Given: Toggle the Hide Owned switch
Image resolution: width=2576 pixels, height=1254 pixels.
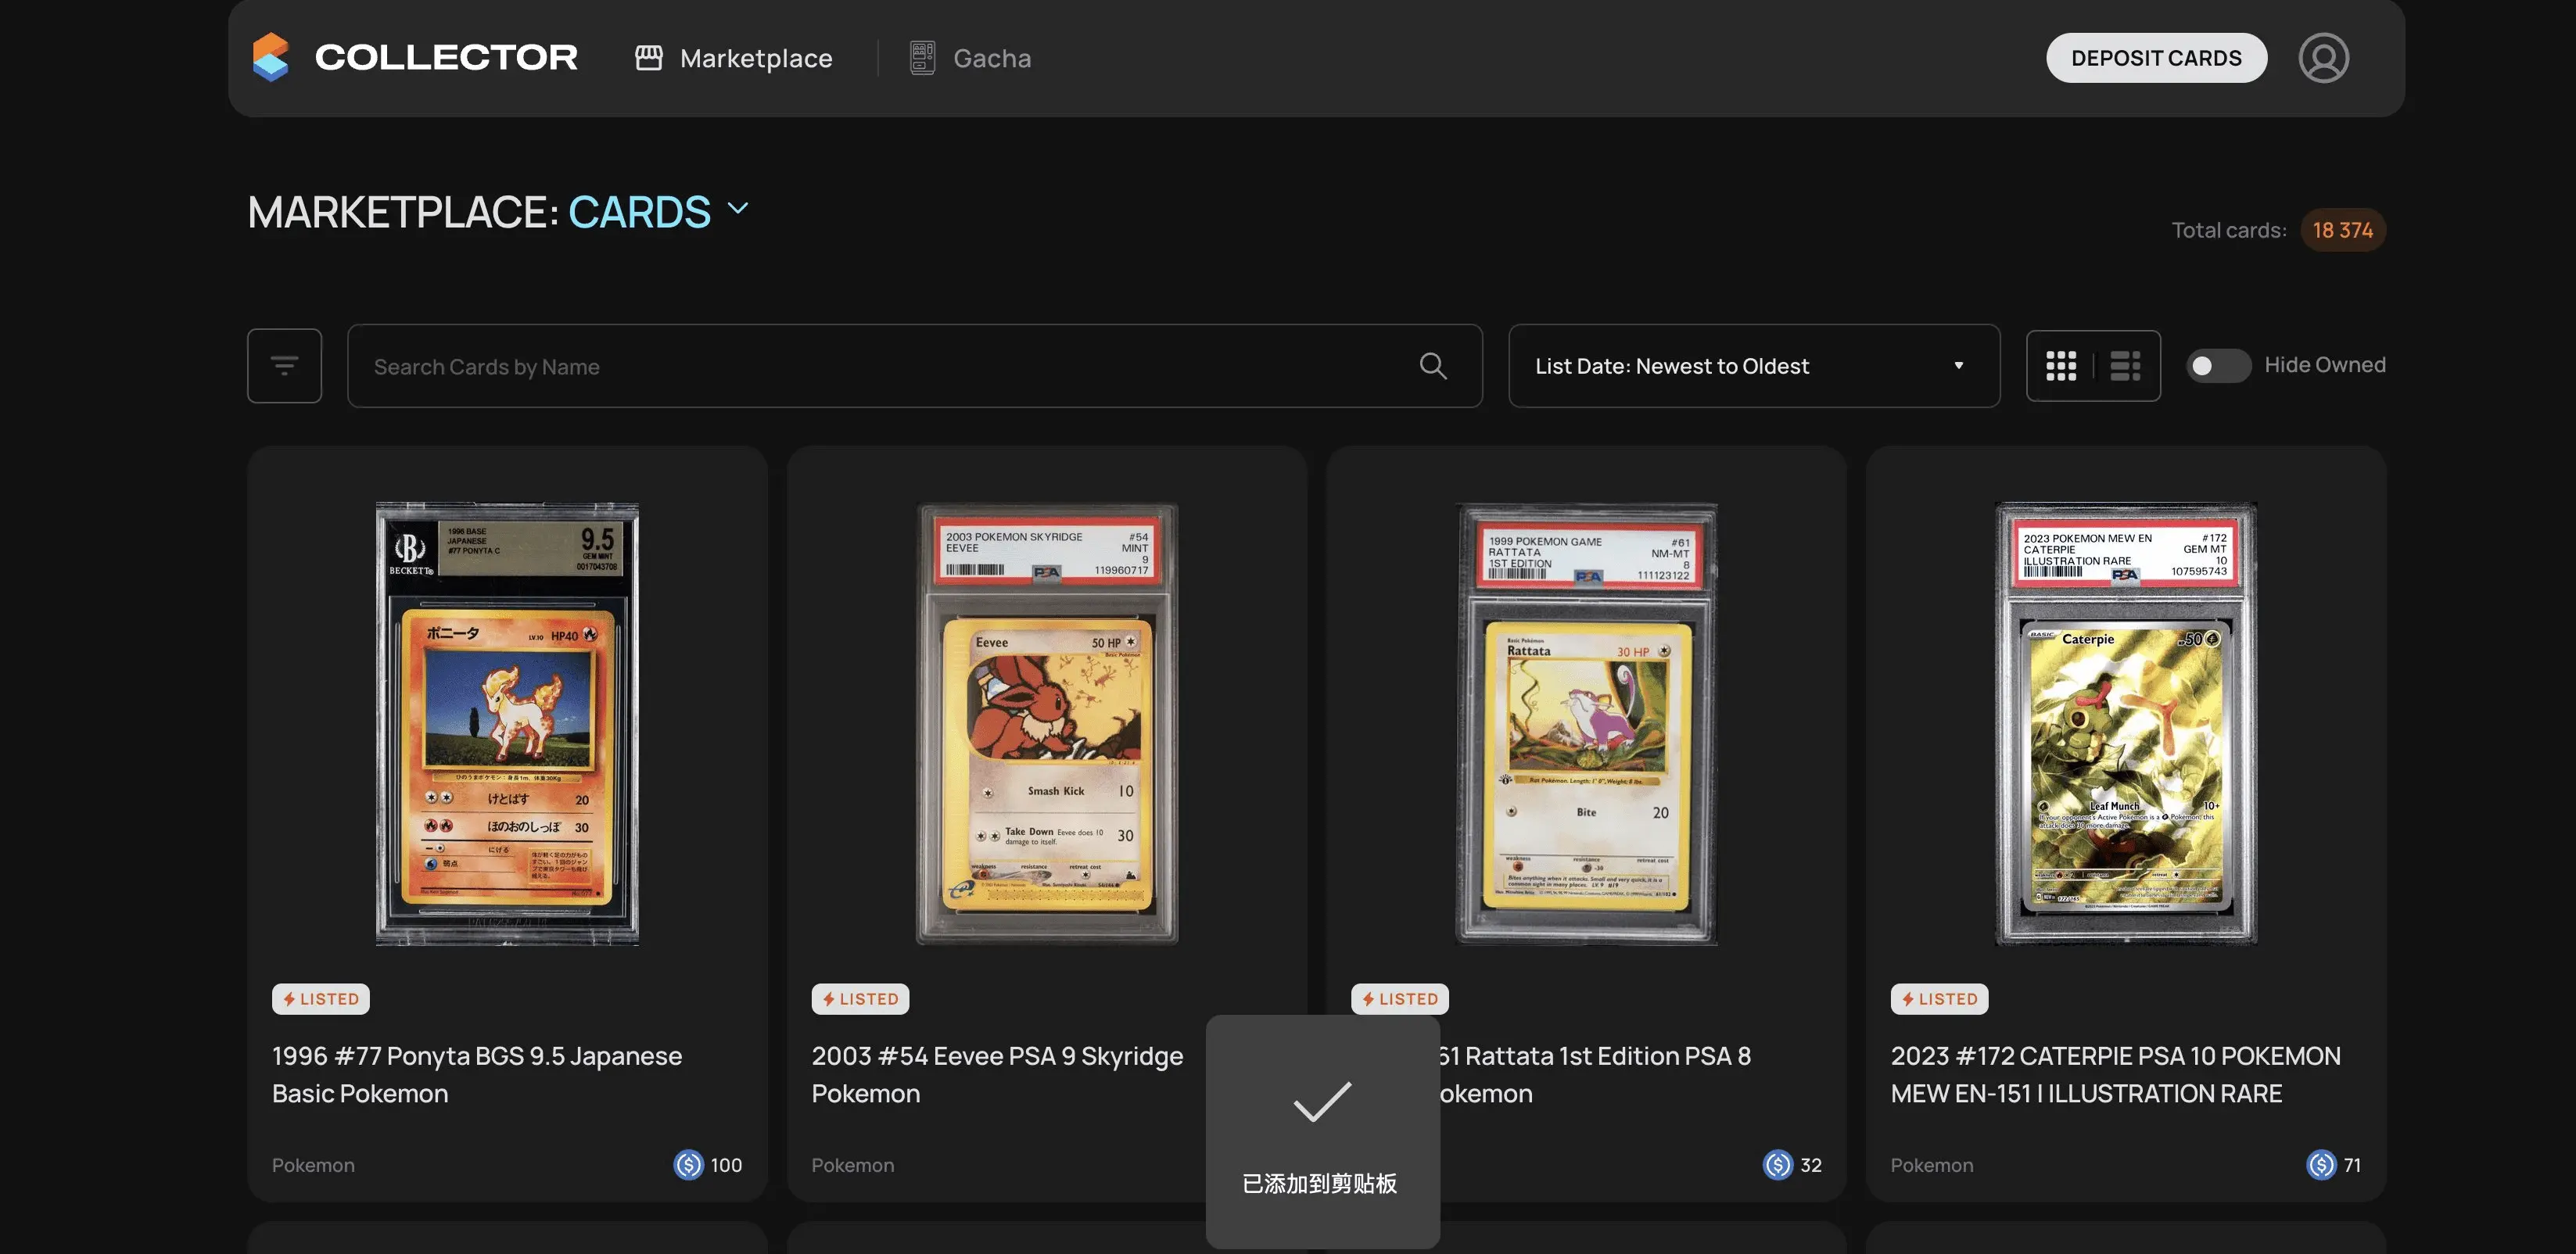Looking at the screenshot, I should [2218, 366].
